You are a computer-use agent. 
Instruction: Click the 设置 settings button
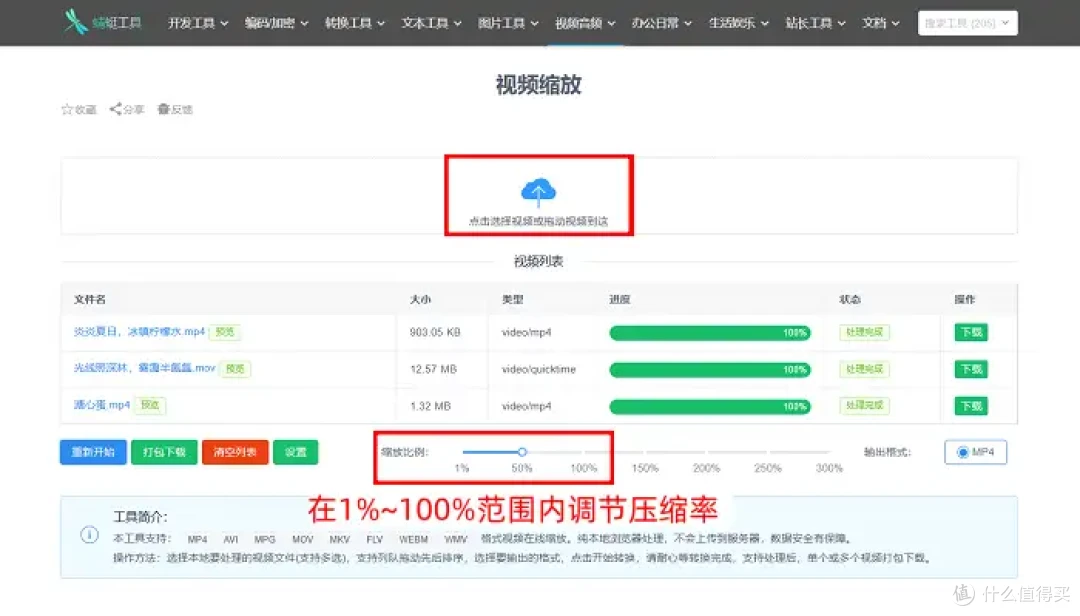coord(296,452)
